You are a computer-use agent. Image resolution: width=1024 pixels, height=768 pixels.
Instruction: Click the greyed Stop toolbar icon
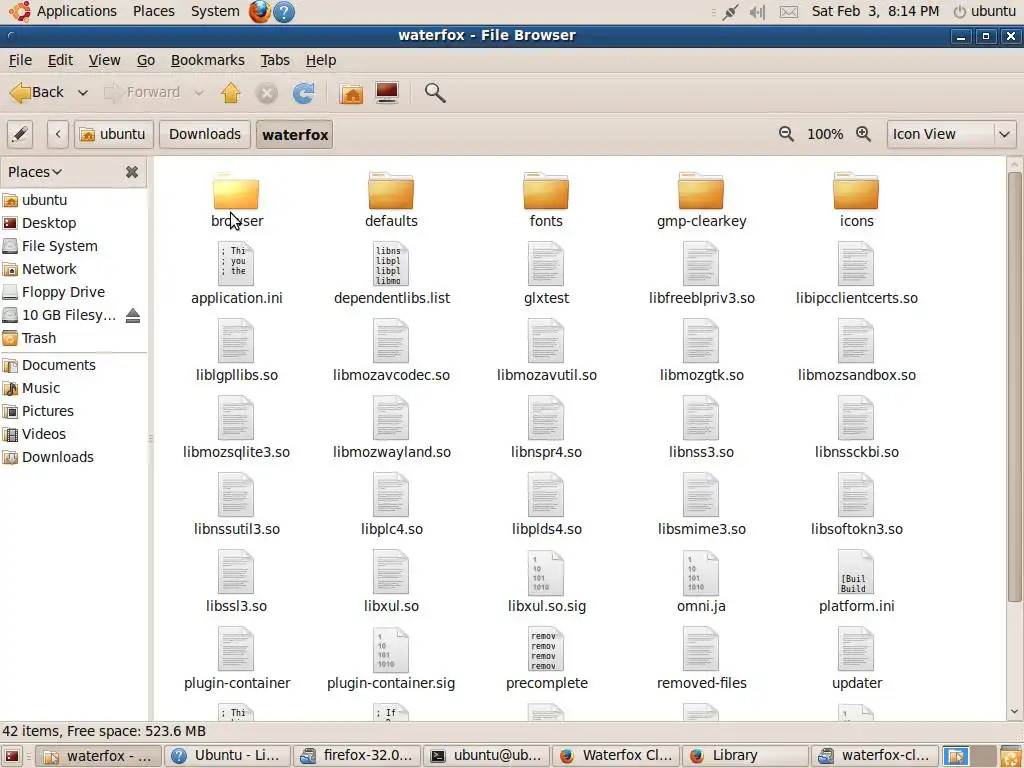[x=266, y=93]
